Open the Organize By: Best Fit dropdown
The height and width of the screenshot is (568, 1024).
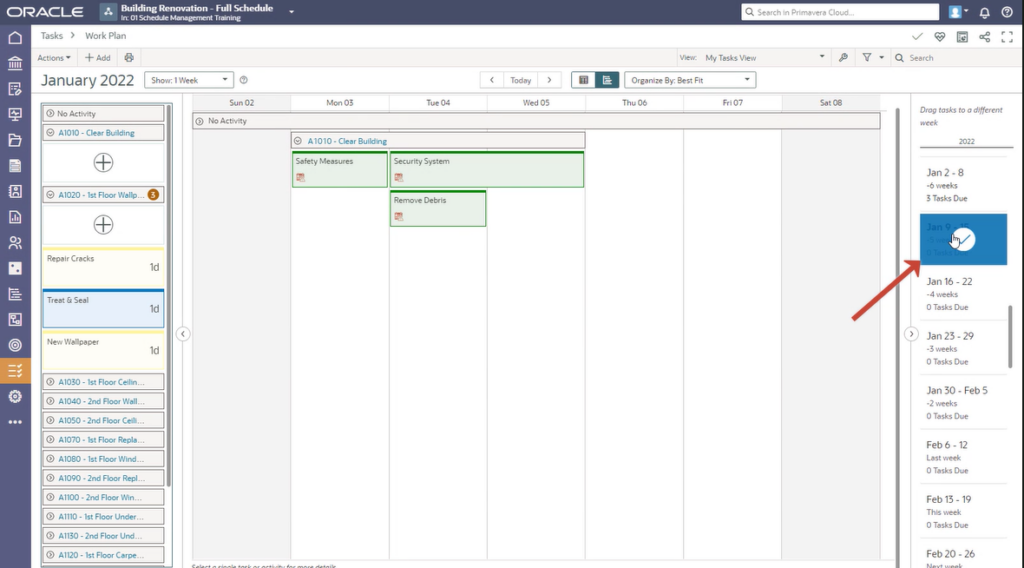tap(691, 80)
